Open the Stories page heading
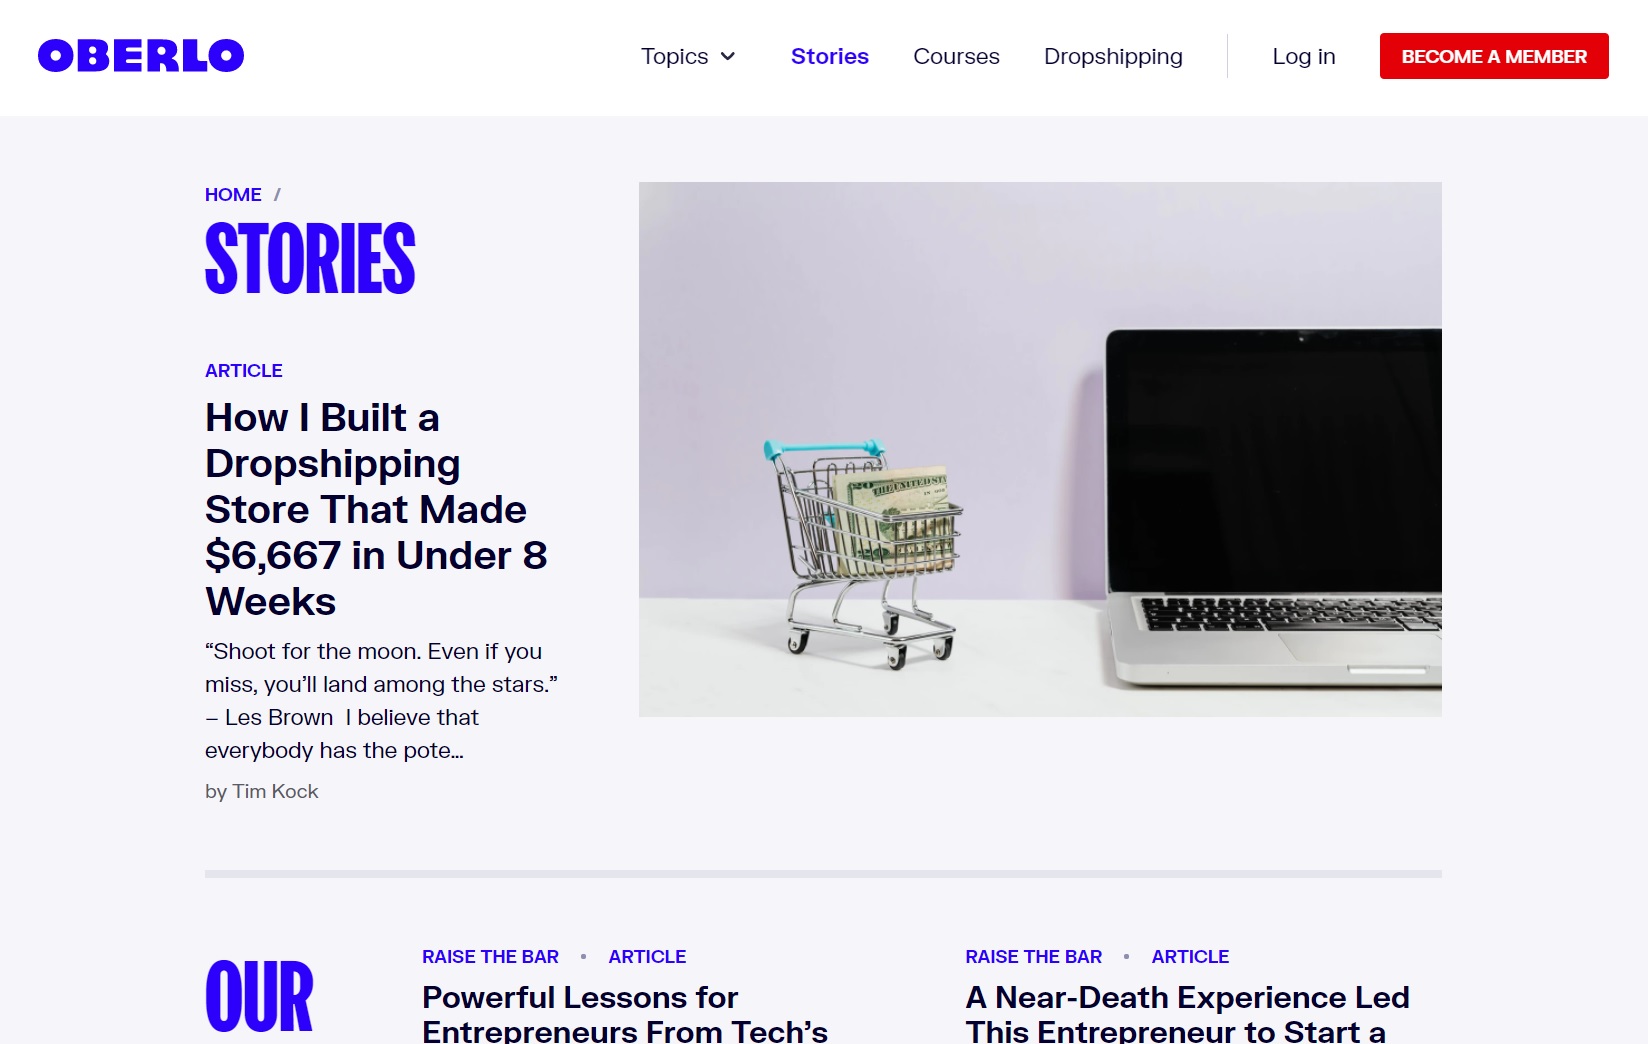The width and height of the screenshot is (1648, 1044). 310,258
